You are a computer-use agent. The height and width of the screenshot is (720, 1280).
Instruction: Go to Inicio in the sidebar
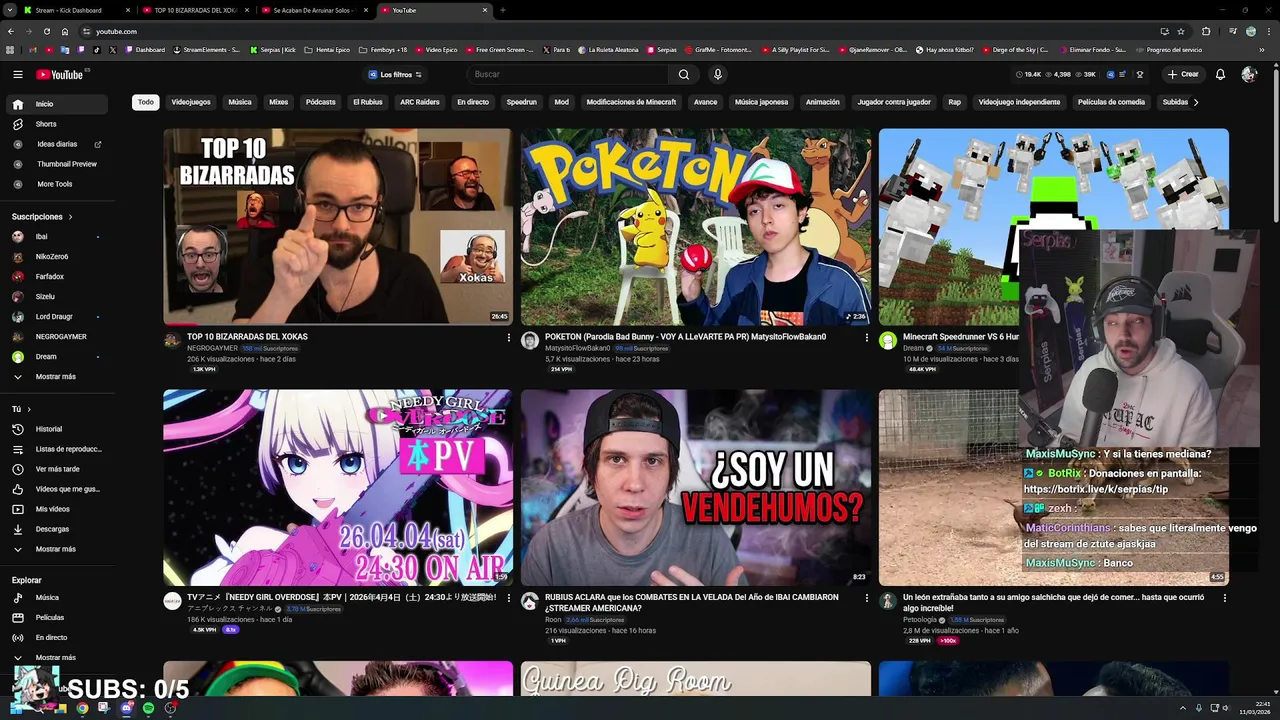56,104
